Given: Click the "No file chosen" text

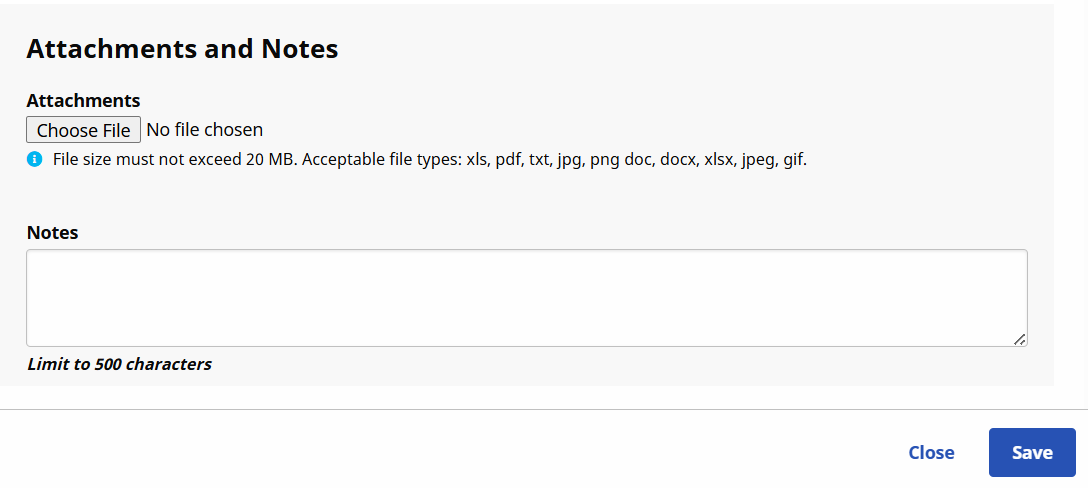Looking at the screenshot, I should (x=205, y=130).
